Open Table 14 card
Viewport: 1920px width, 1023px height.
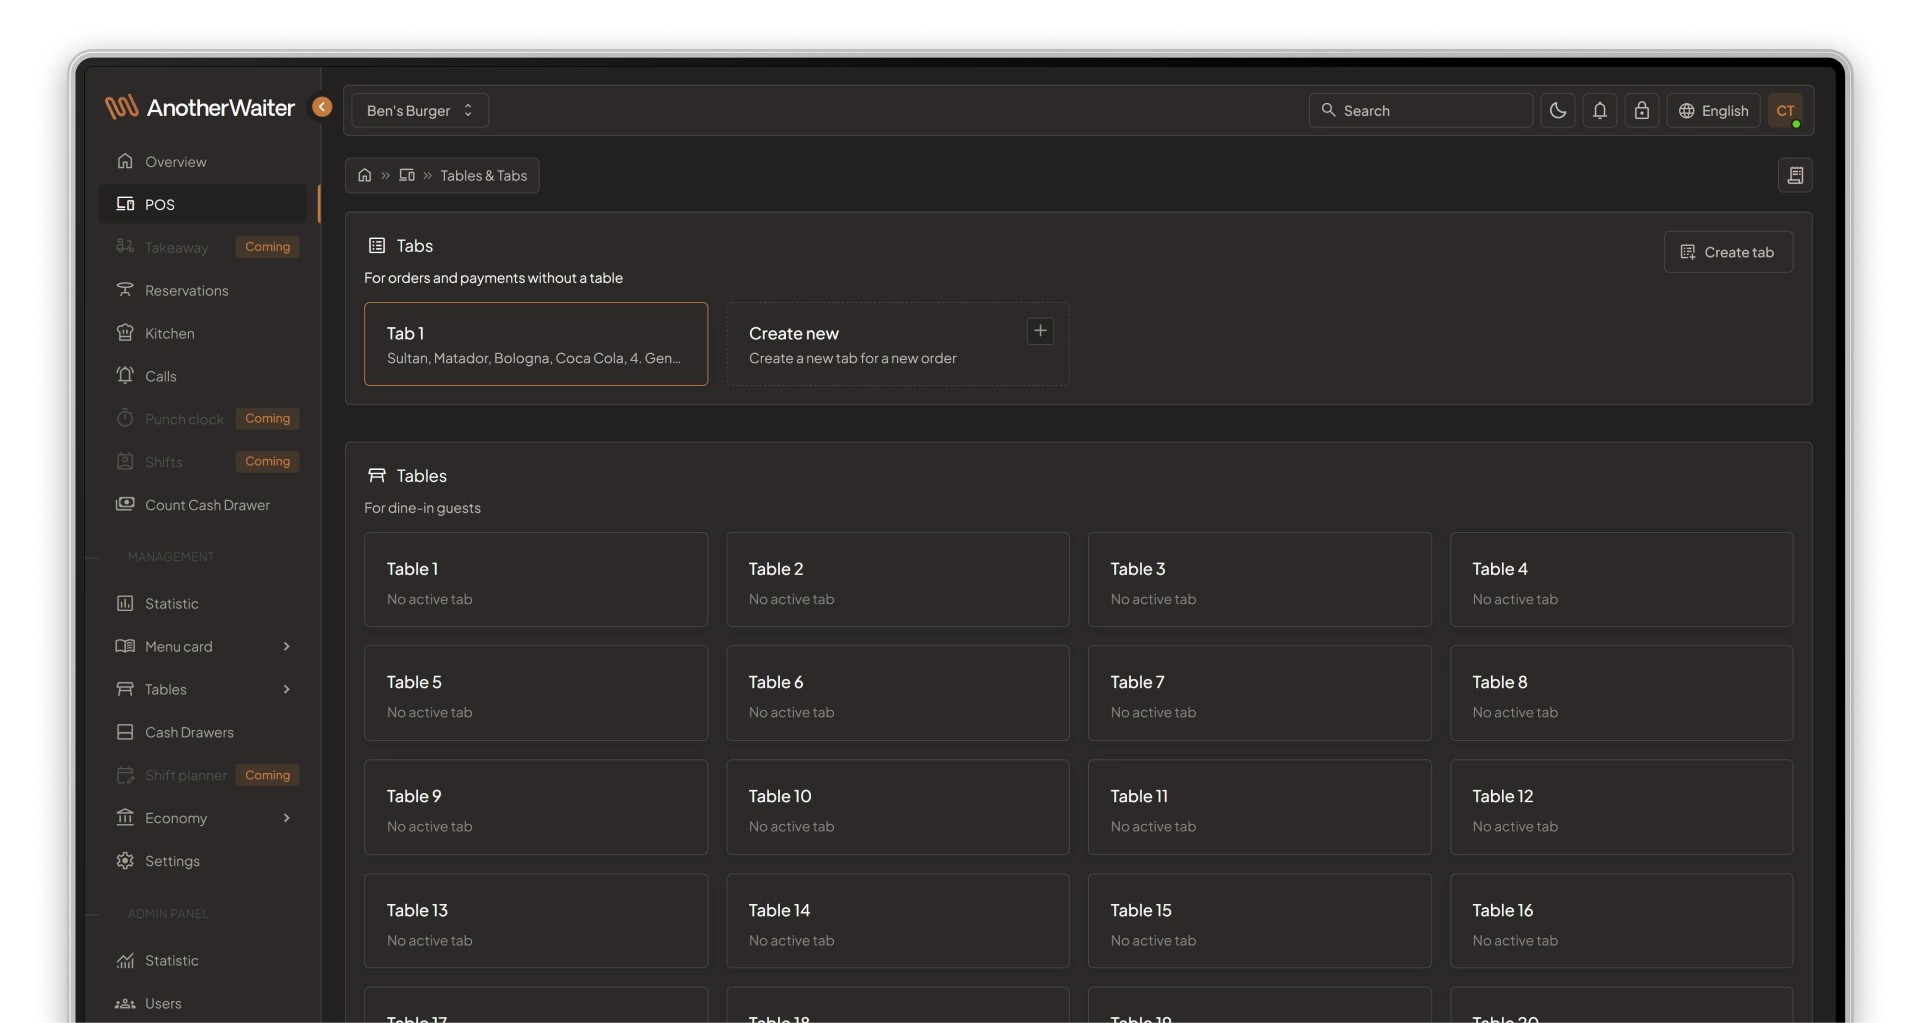[x=898, y=921]
